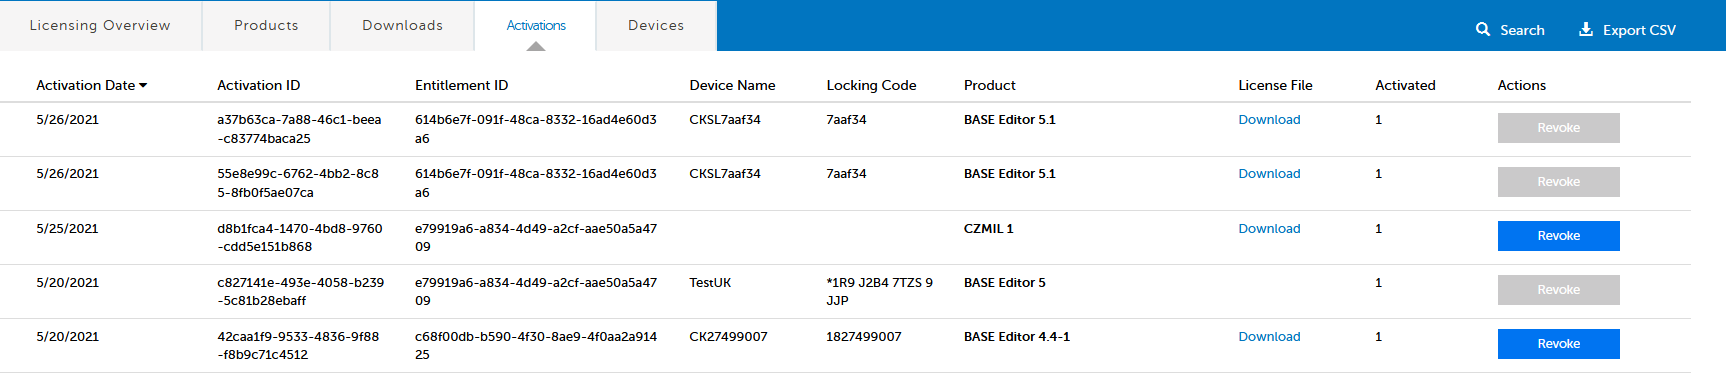
Task: Click the Product column header
Action: (x=990, y=86)
